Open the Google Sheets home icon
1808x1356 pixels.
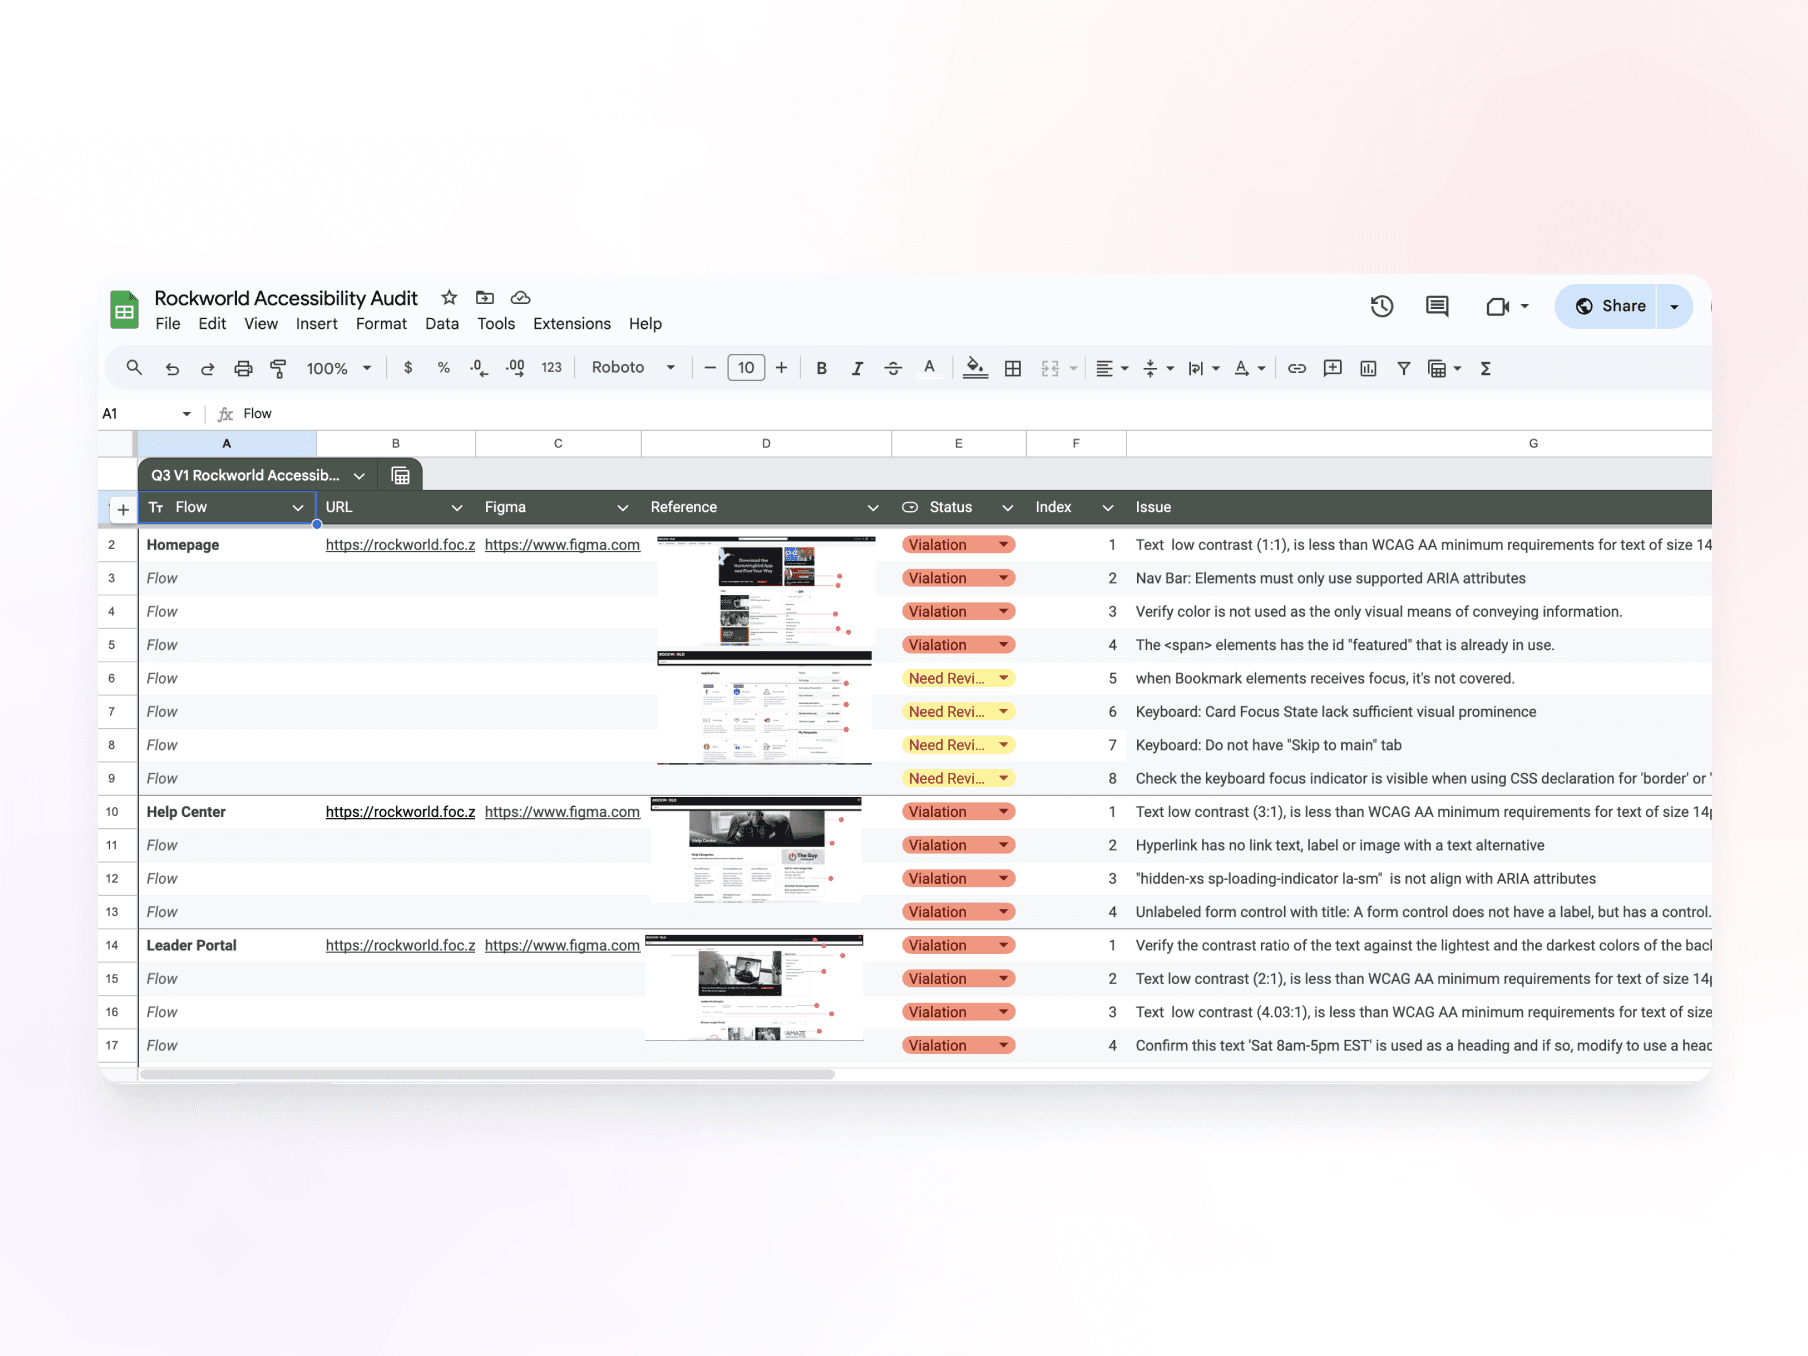click(x=124, y=309)
